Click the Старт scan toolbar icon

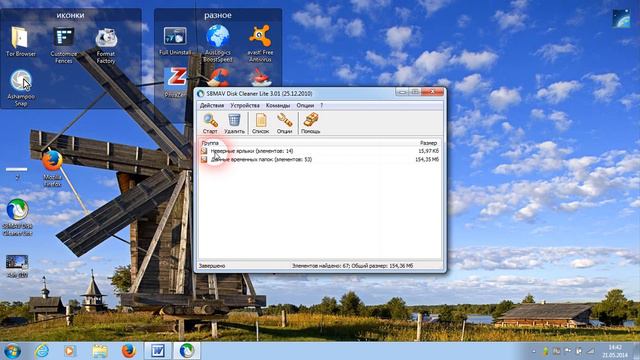click(210, 123)
